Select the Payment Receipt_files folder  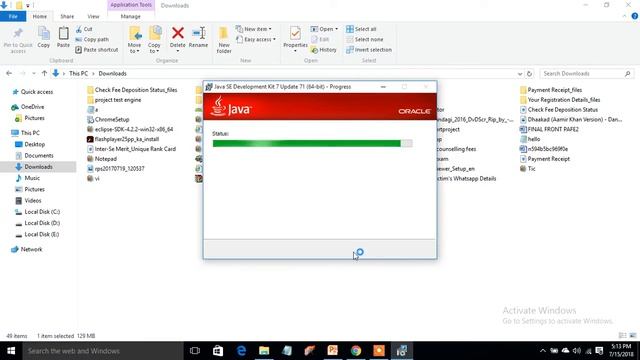[x=551, y=90]
